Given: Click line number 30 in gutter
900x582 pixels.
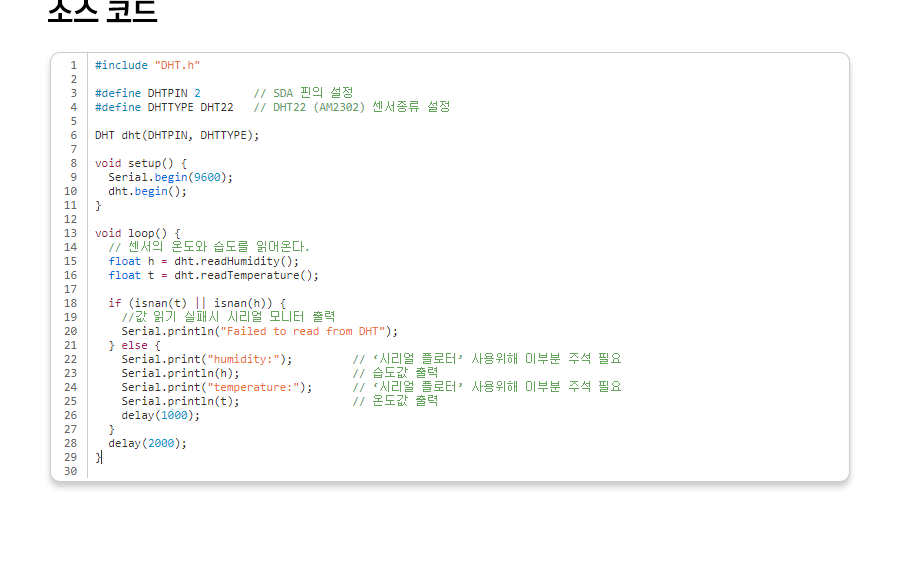Looking at the screenshot, I should [x=70, y=471].
